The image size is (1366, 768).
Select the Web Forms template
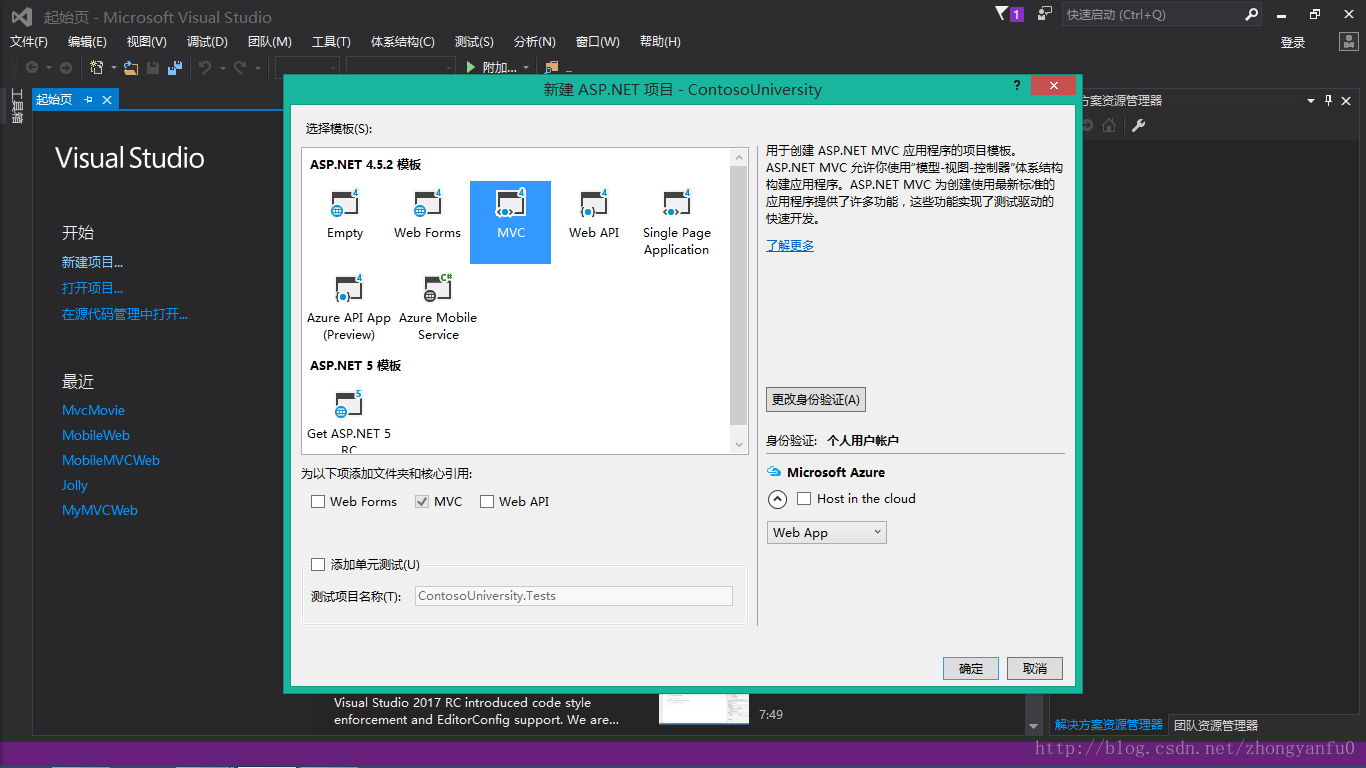(427, 215)
